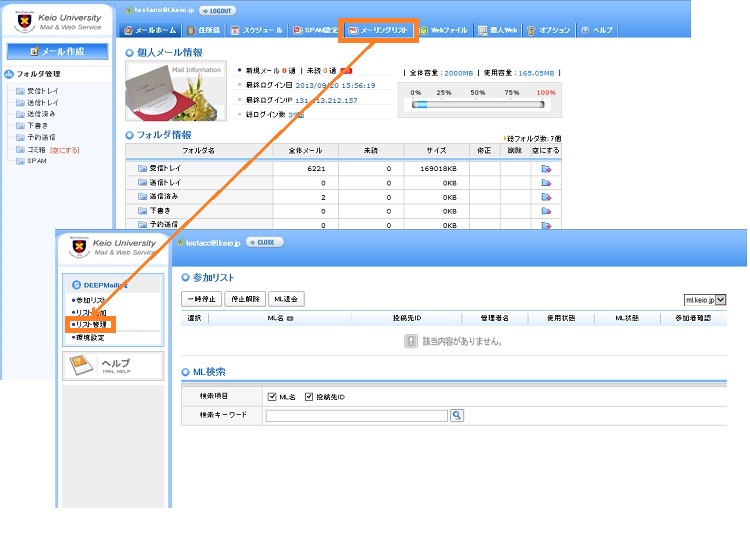Open 受信トレイ folder in the sidebar tree
750x533 pixels.
[x=40, y=91]
